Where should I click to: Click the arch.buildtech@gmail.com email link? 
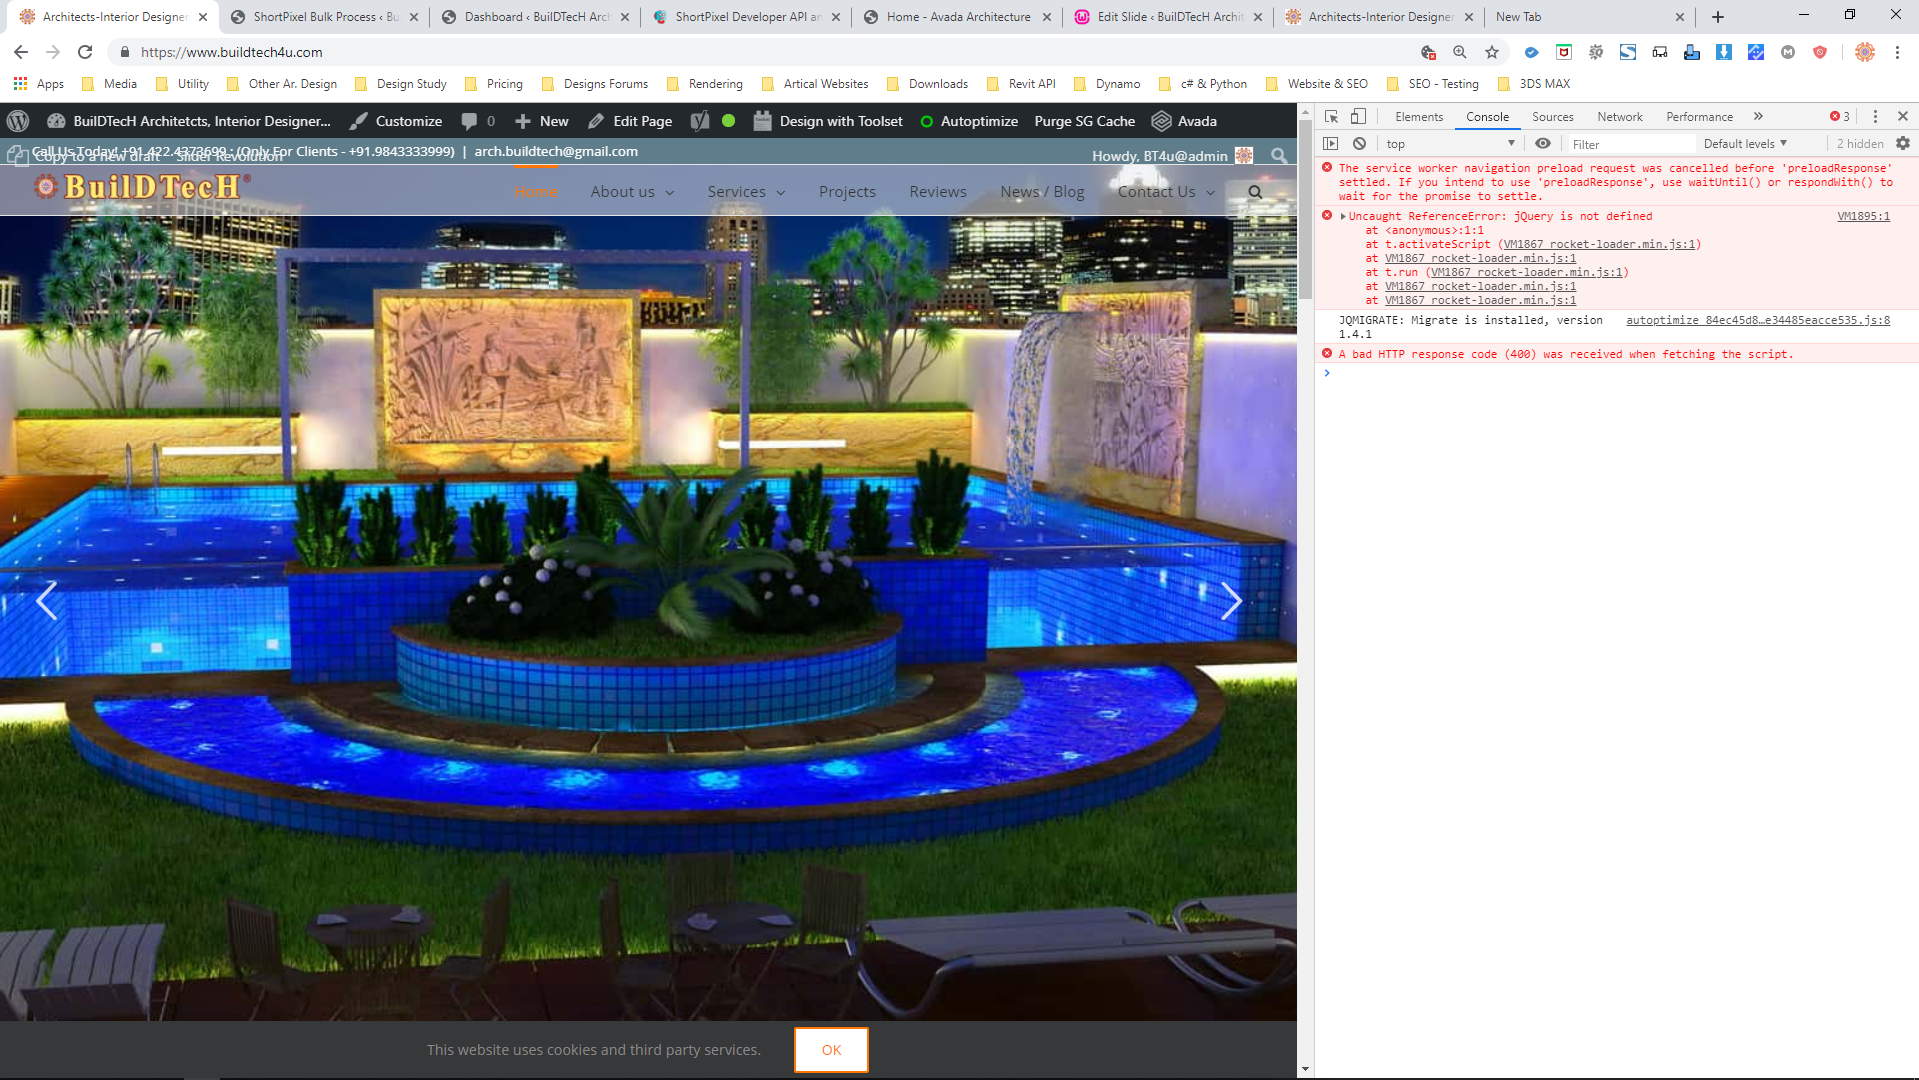pos(556,151)
